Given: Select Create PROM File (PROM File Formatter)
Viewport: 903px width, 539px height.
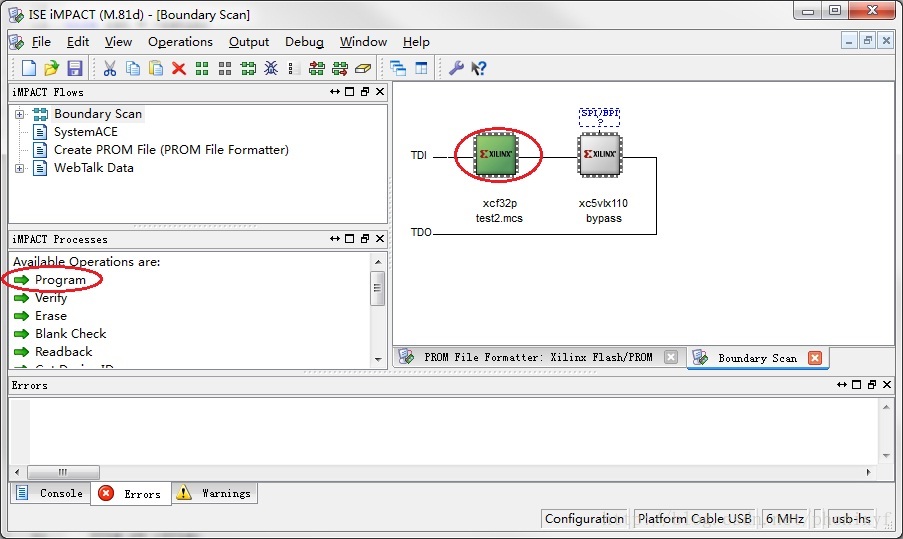Looking at the screenshot, I should pos(171,150).
